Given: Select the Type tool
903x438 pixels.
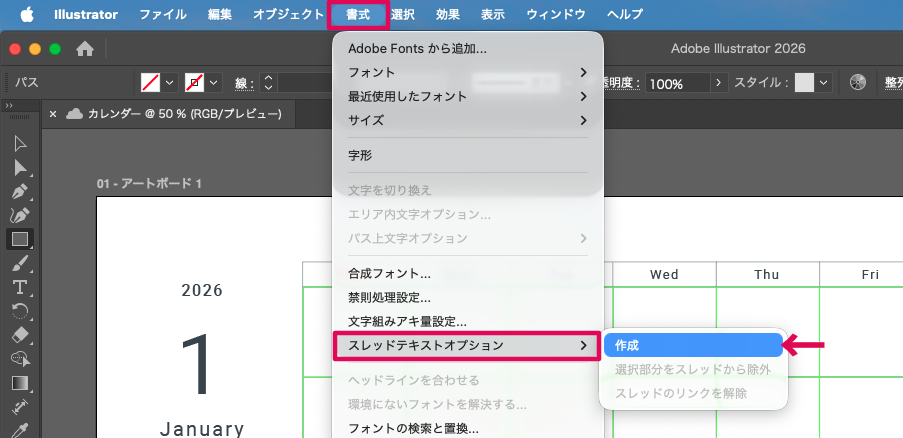Looking at the screenshot, I should pyautogui.click(x=20, y=287).
